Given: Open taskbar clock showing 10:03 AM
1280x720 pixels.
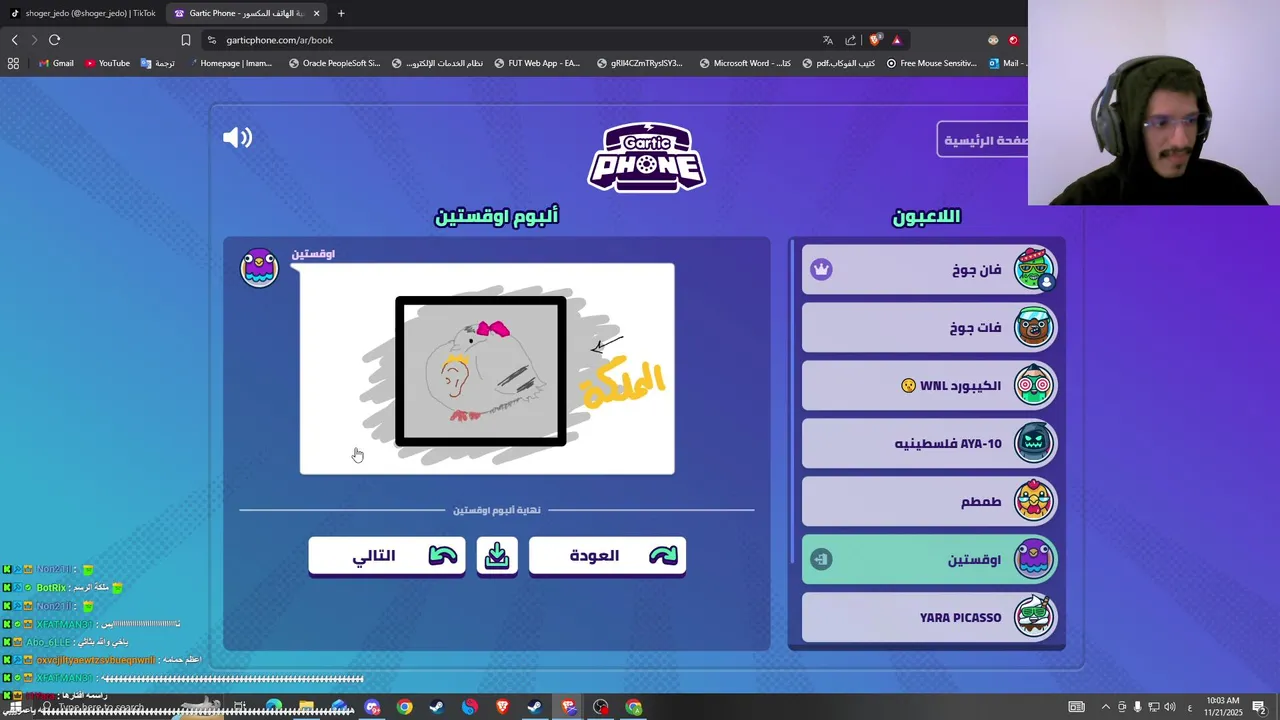Looking at the screenshot, I should click(x=1223, y=707).
